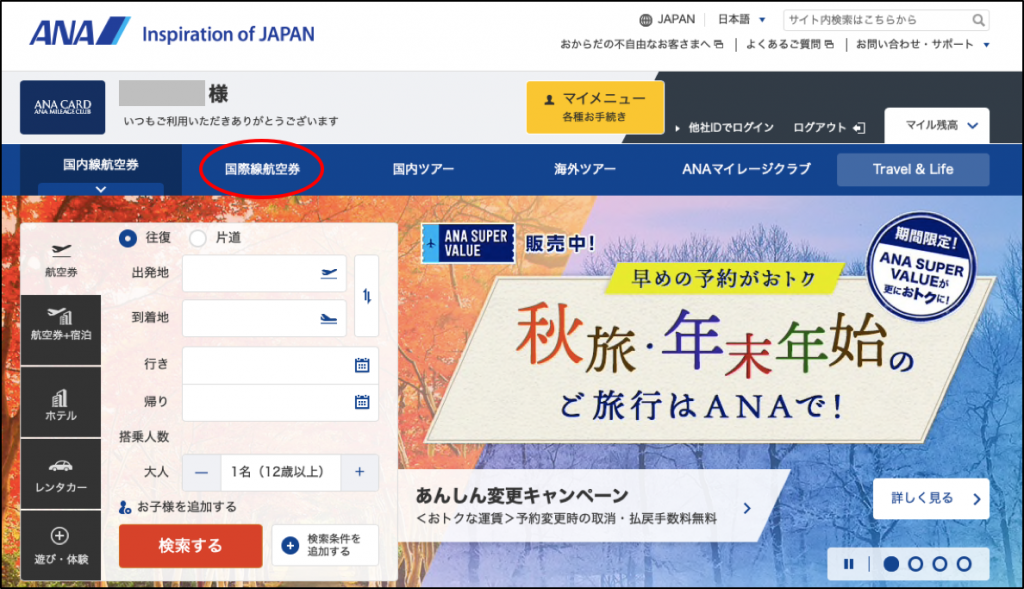Open 国際線航空券 international flights tab
Viewport: 1024px width, 589px height.
[x=262, y=169]
